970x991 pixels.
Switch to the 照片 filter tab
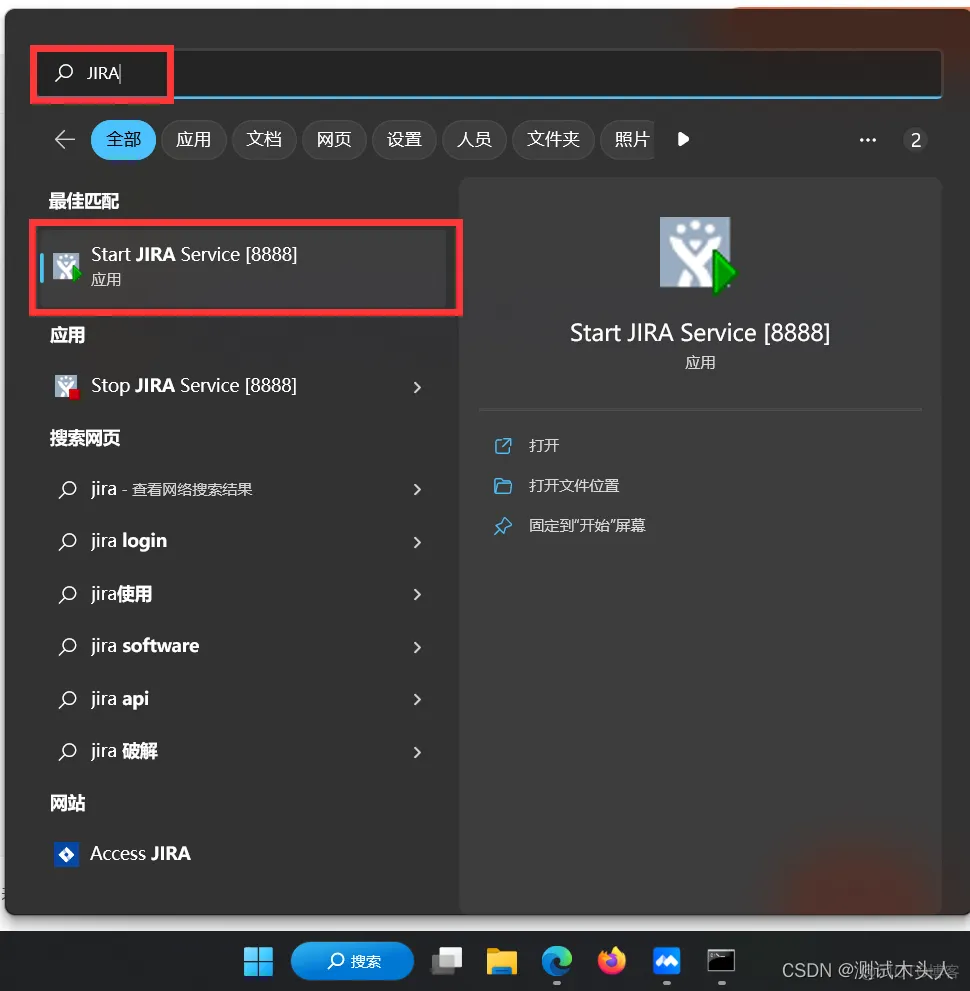click(627, 140)
